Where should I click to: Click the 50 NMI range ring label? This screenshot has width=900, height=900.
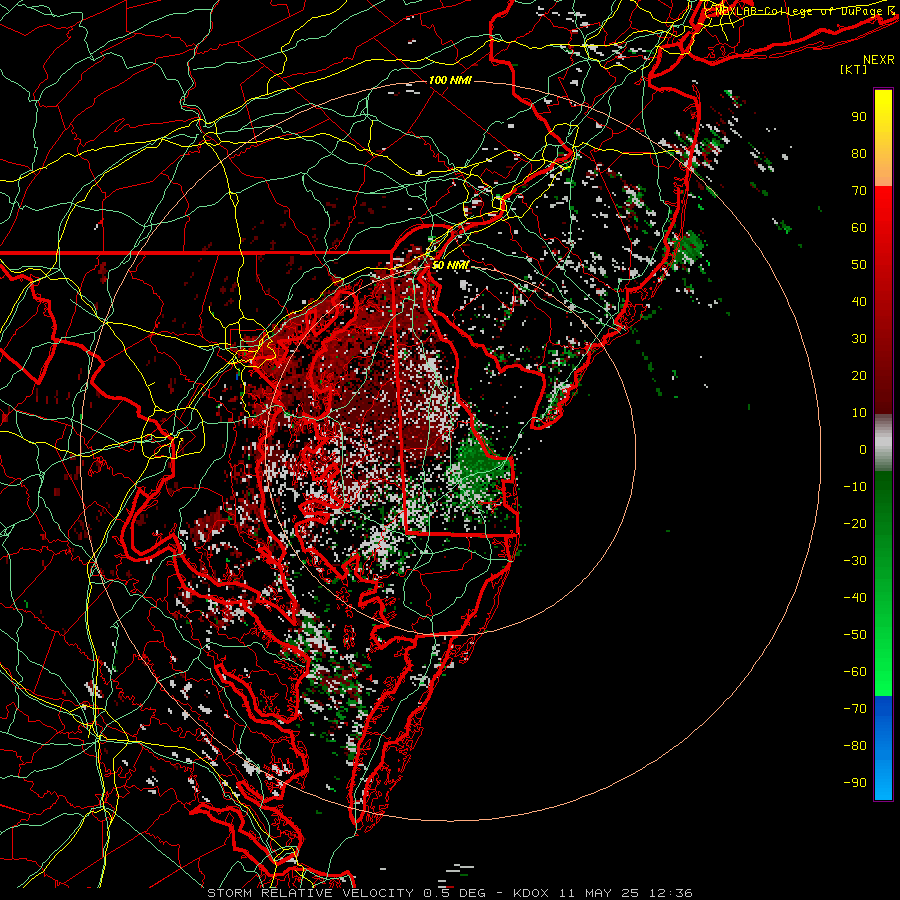tap(451, 265)
